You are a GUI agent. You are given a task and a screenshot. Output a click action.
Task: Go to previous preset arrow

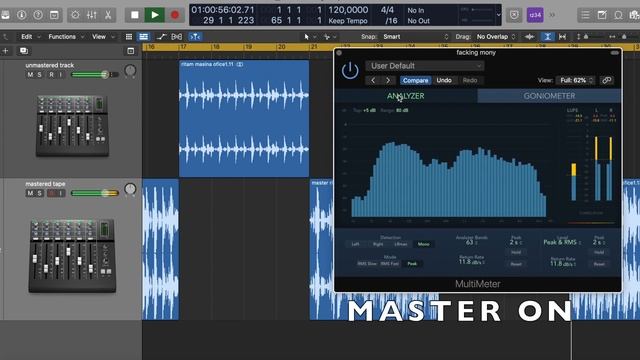click(x=373, y=80)
